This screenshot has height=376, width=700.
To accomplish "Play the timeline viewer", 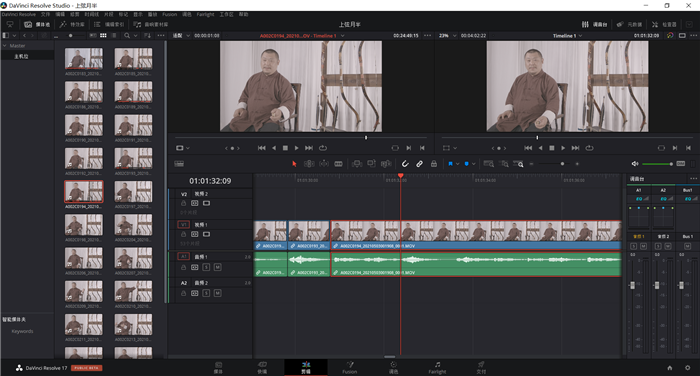I will [563, 148].
